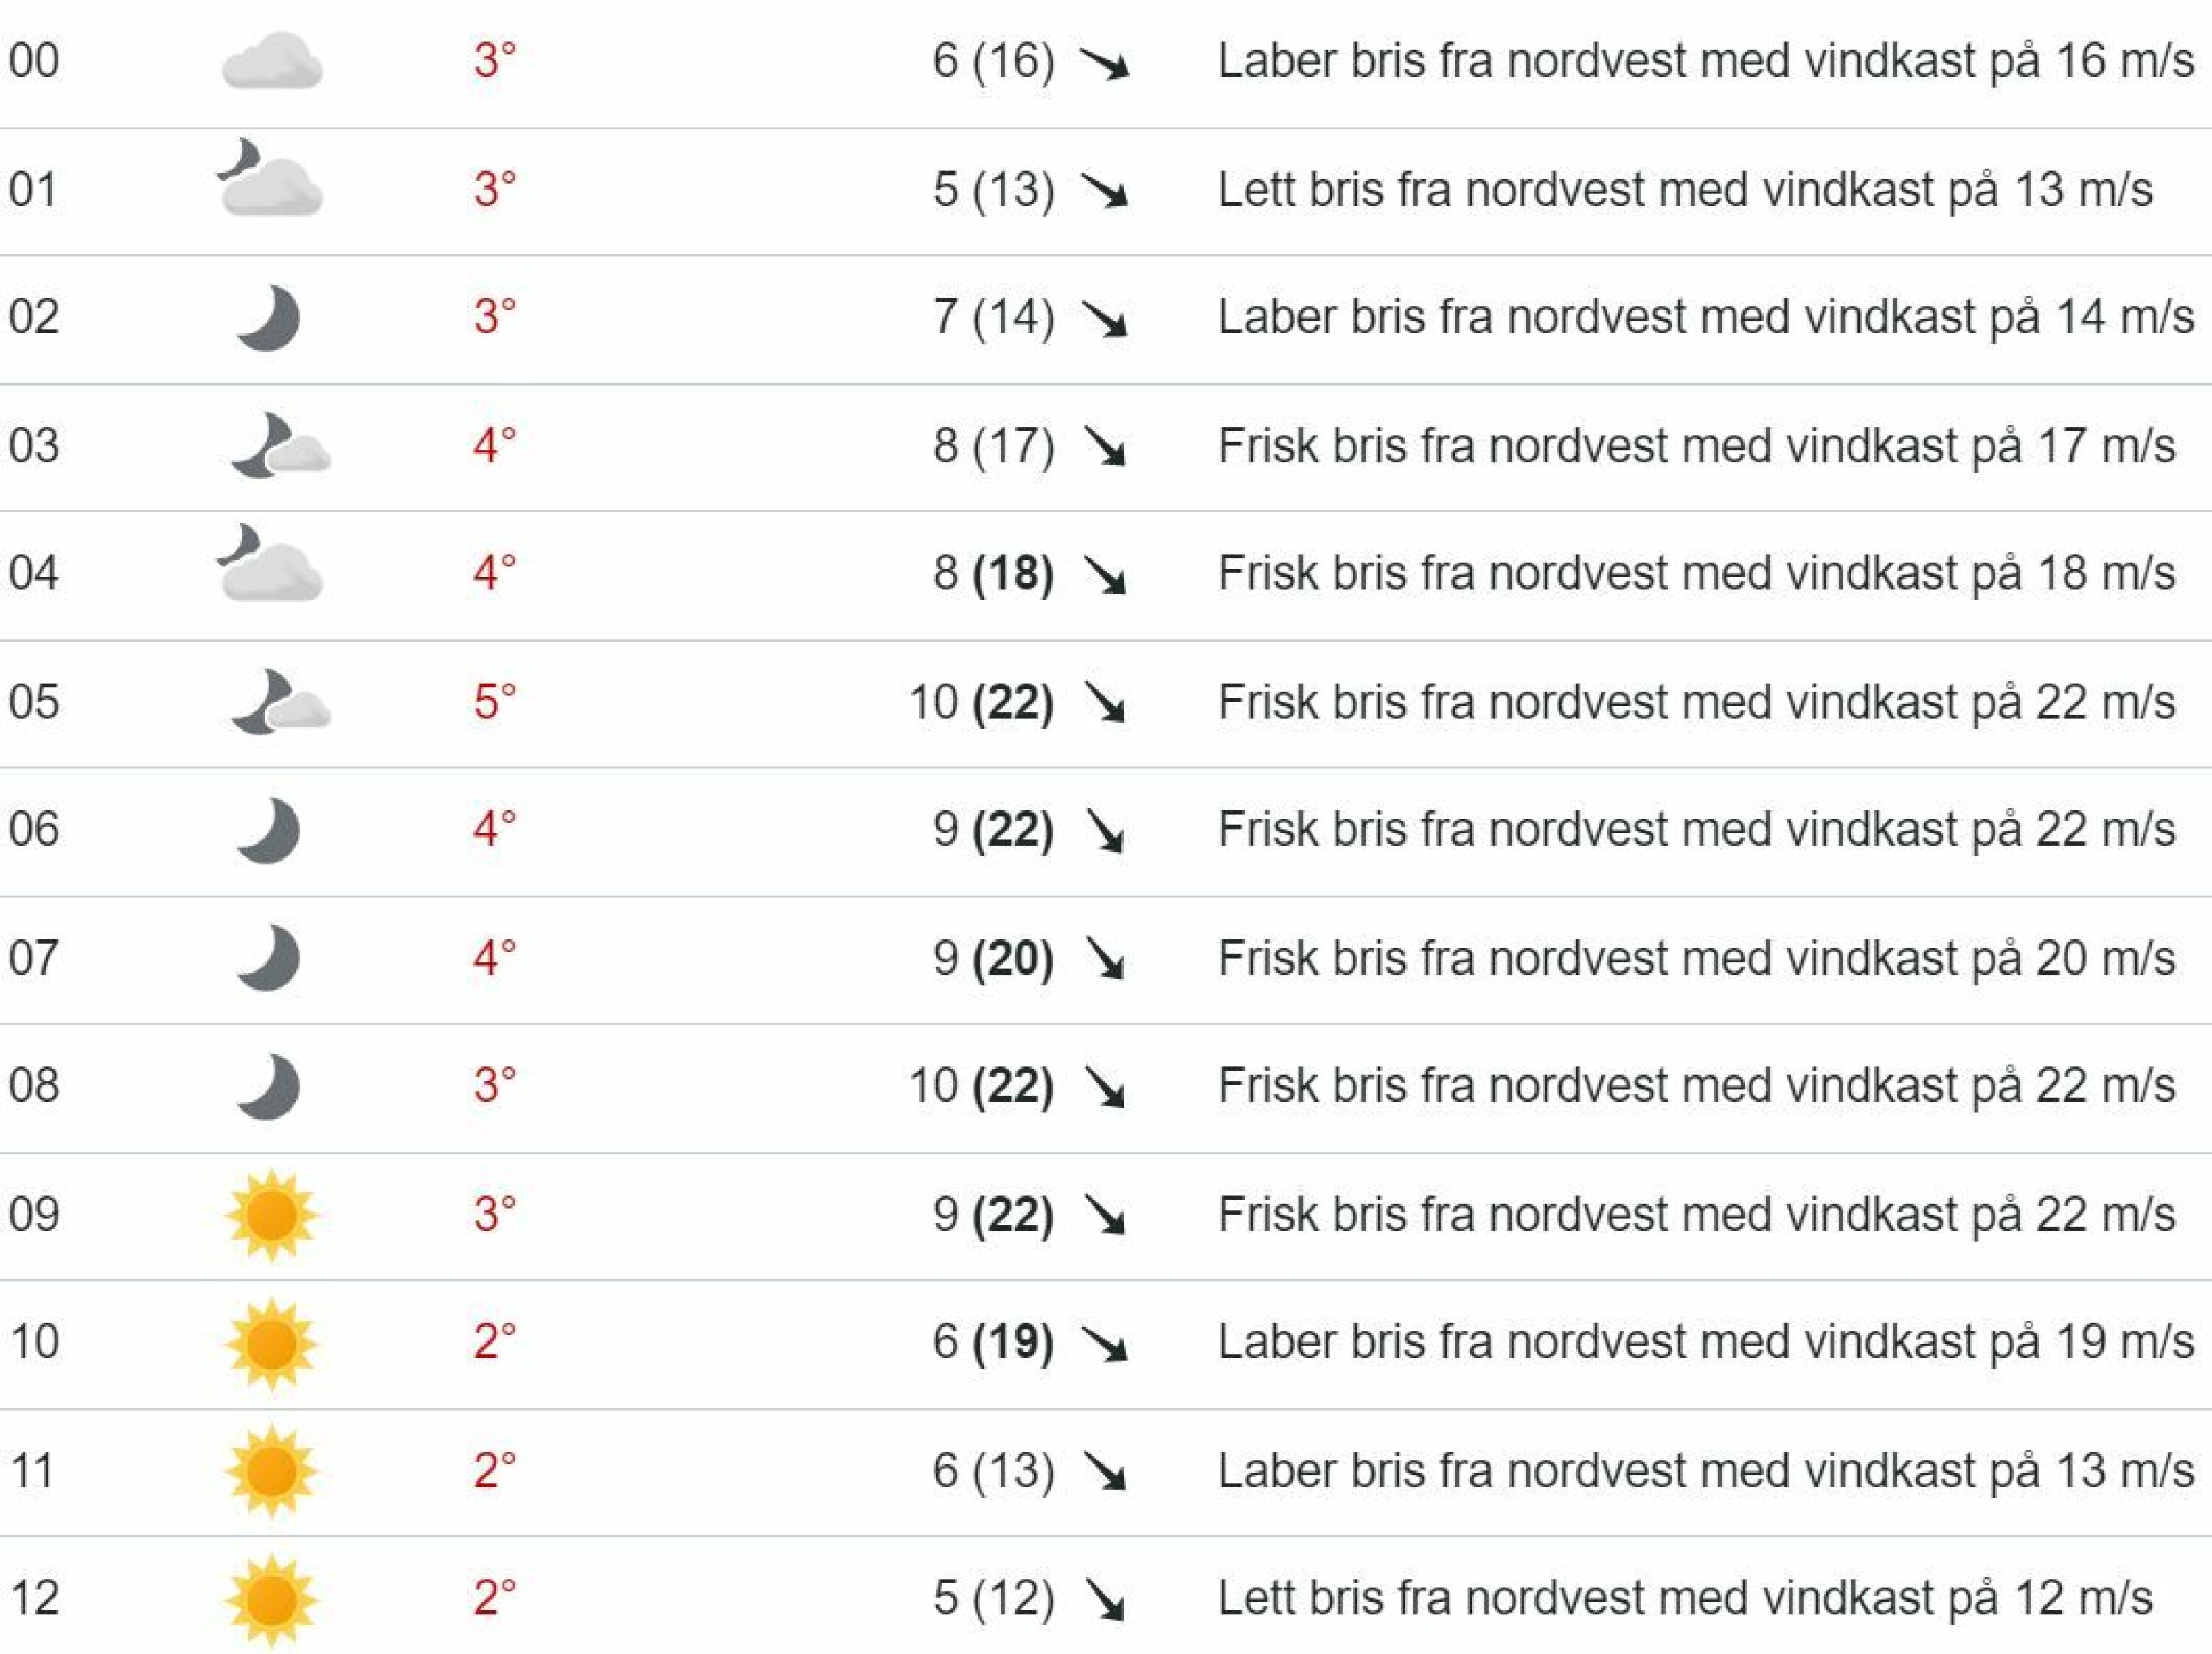Click the cloudy icon at hour 00
The width and height of the screenshot is (2212, 1654).
272,61
